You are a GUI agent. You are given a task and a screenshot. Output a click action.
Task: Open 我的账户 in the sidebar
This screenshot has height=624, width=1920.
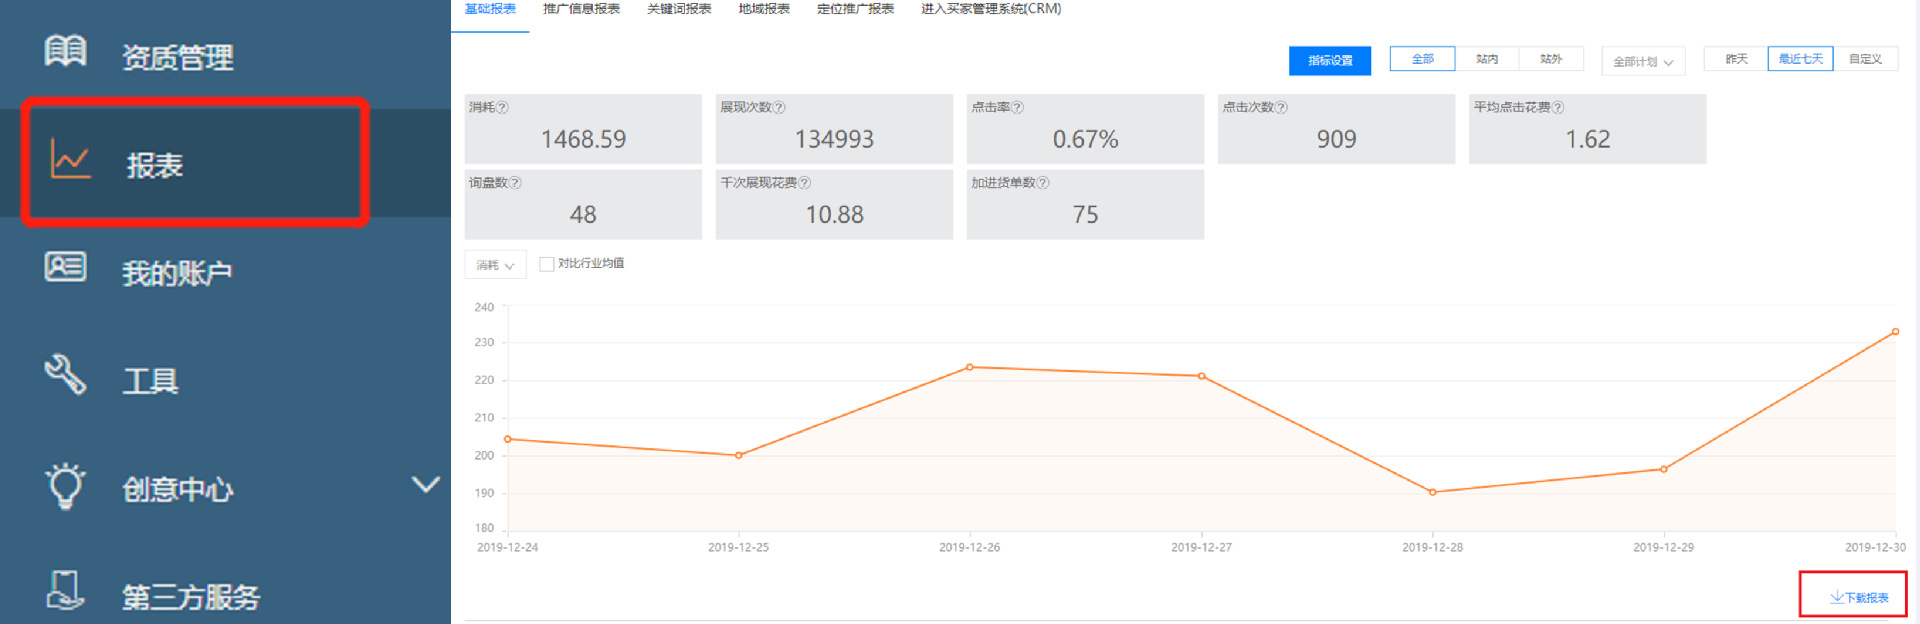[x=177, y=273]
